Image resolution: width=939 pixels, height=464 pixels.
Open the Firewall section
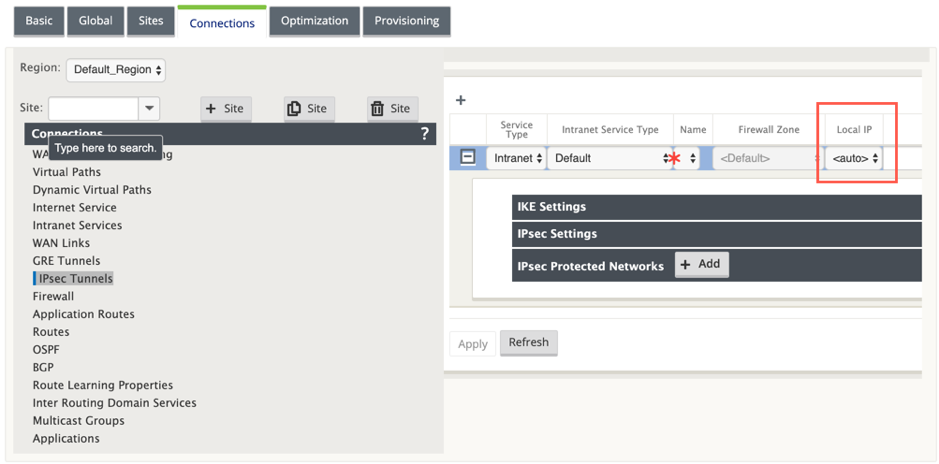pos(53,296)
